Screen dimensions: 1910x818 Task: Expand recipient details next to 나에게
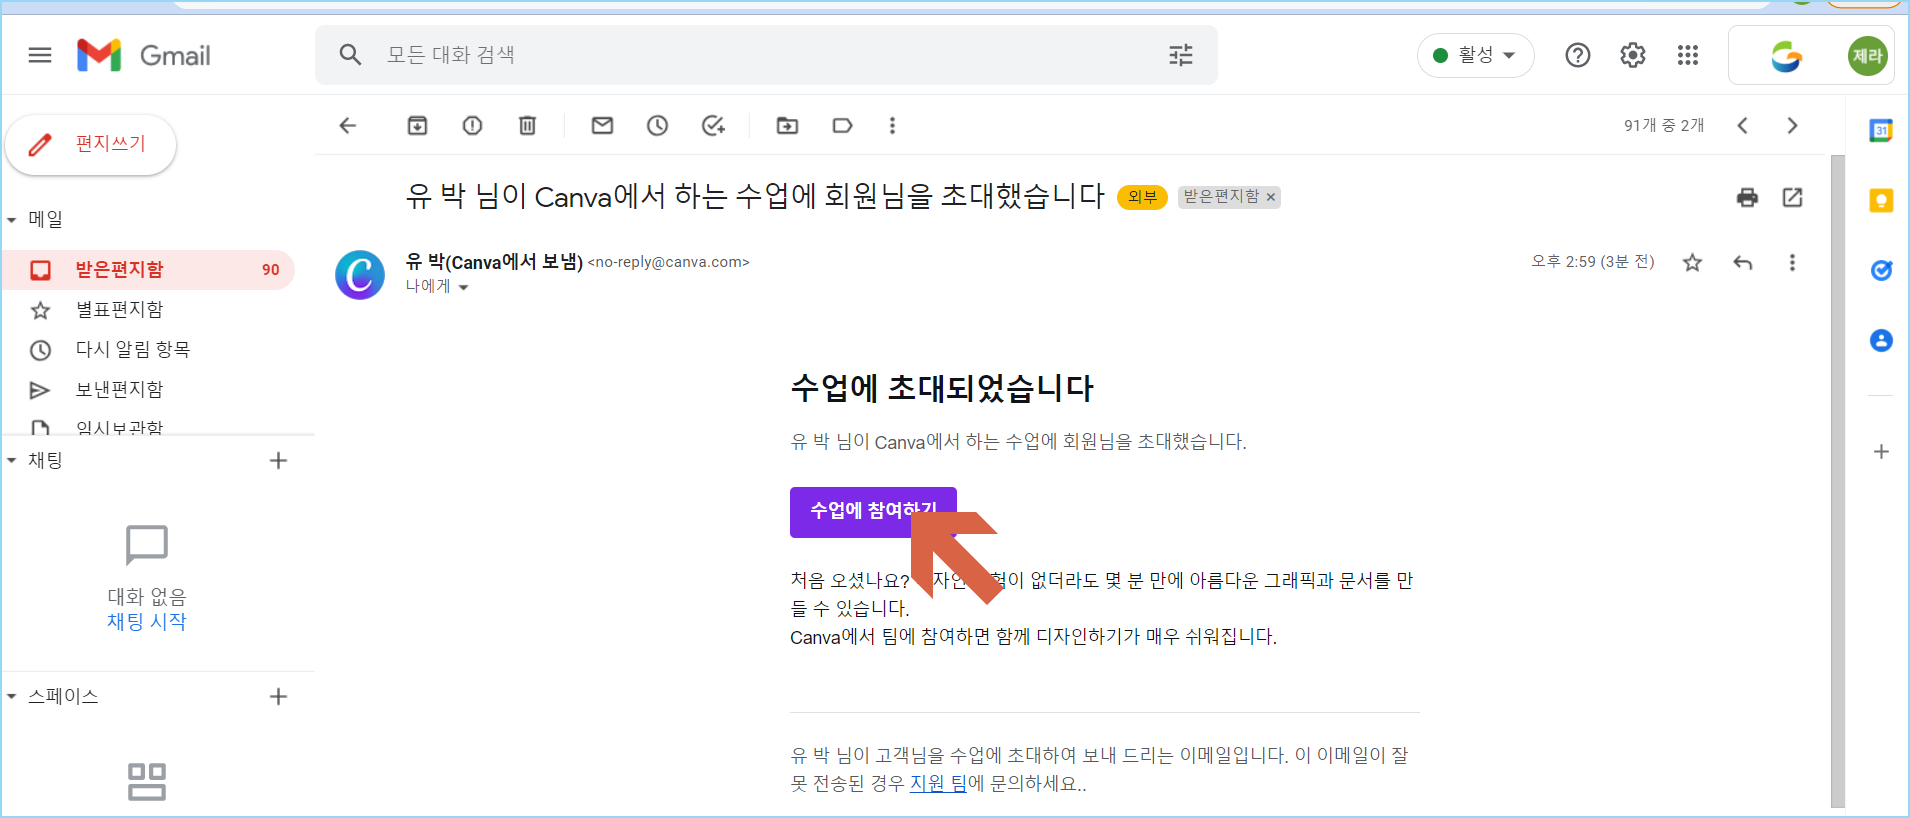pyautogui.click(x=463, y=287)
